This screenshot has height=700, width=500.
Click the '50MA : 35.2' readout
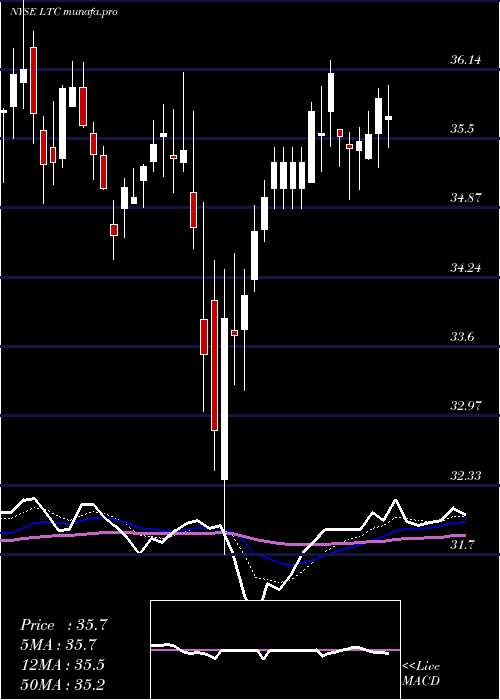(x=62, y=684)
